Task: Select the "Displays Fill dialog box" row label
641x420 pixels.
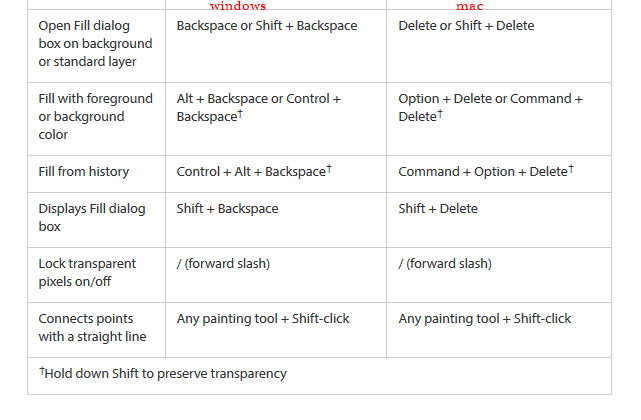Action: (91, 218)
